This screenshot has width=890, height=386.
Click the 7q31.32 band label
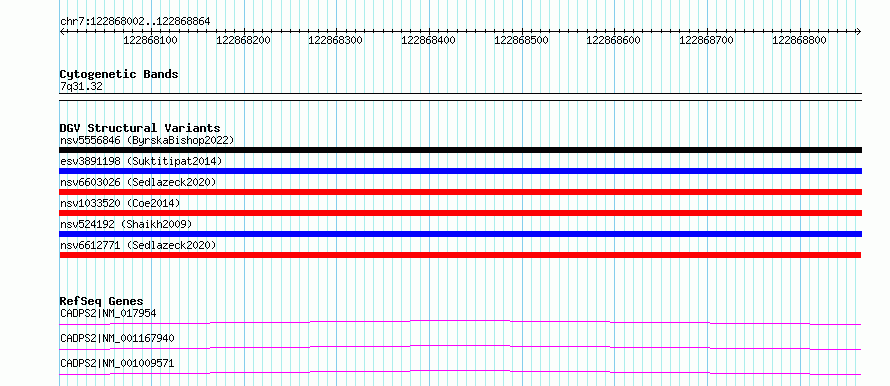coord(81,87)
